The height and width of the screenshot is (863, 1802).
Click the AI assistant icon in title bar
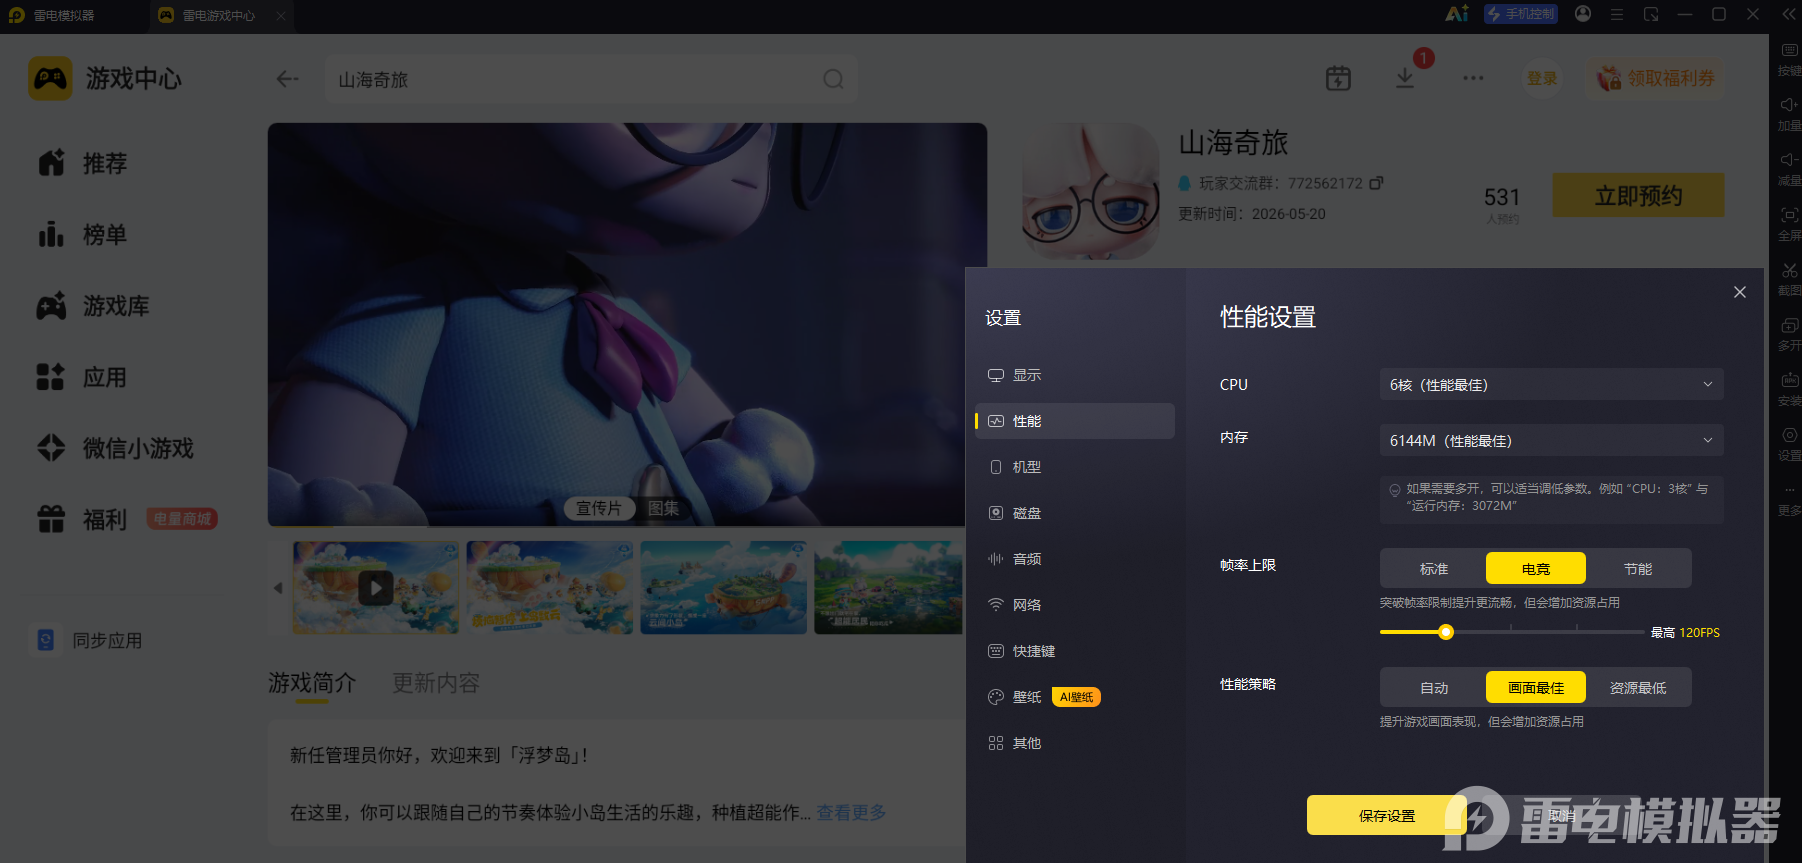click(x=1457, y=14)
